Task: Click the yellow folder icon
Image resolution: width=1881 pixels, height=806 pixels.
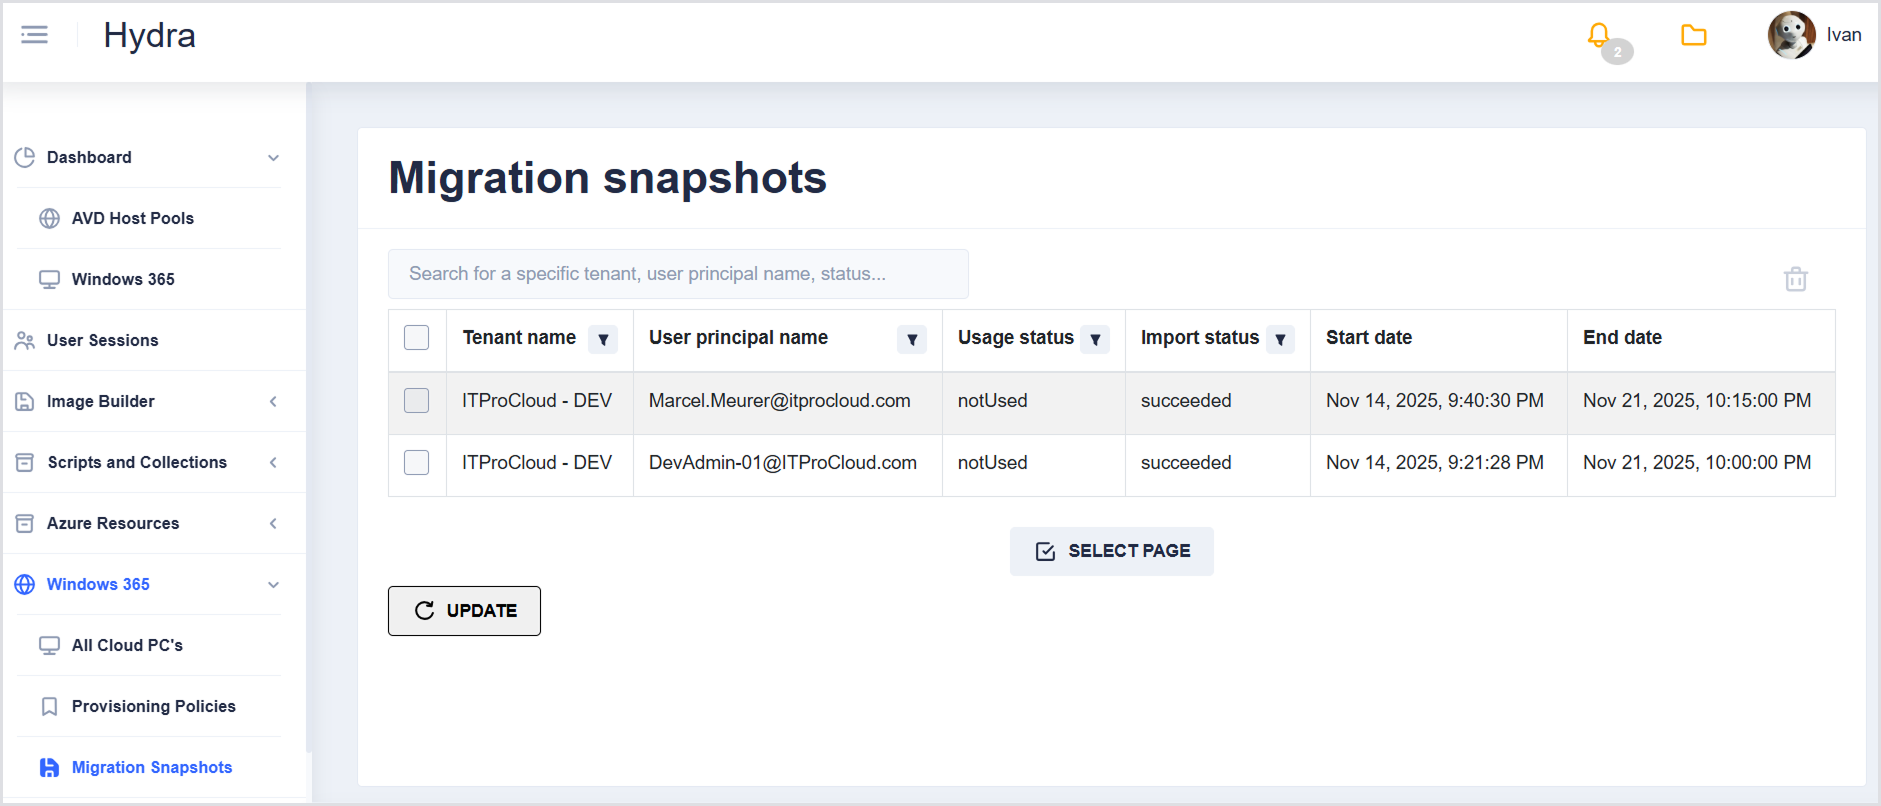Action: pos(1693,36)
